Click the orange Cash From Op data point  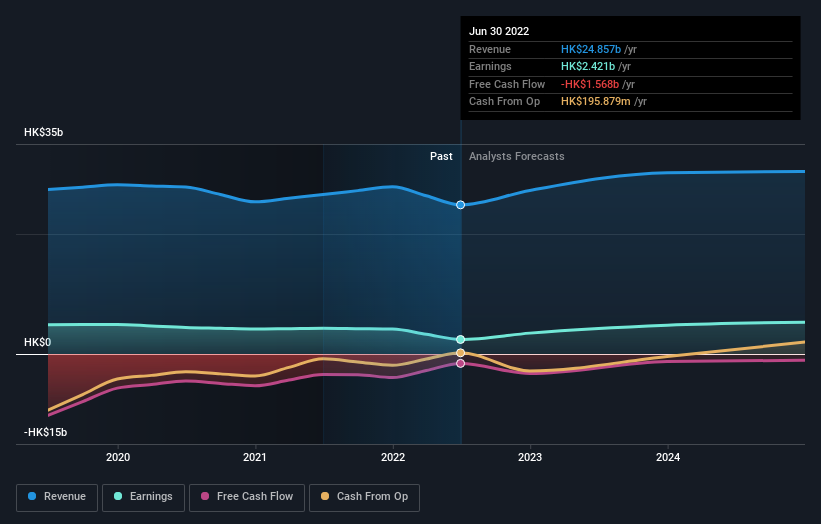tap(460, 353)
